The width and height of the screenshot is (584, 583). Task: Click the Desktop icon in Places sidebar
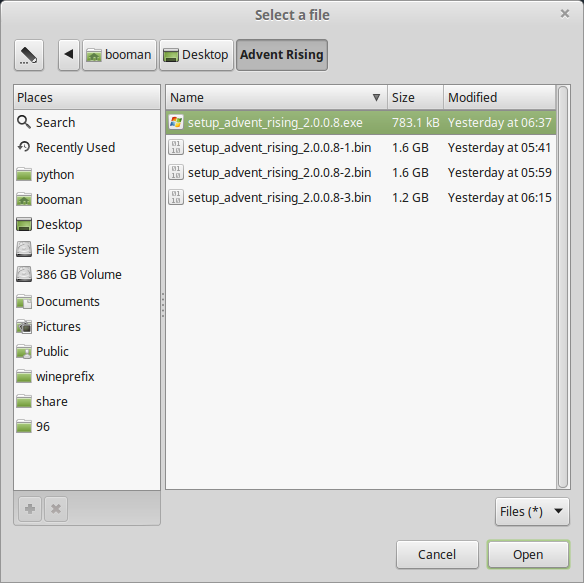pyautogui.click(x=24, y=224)
